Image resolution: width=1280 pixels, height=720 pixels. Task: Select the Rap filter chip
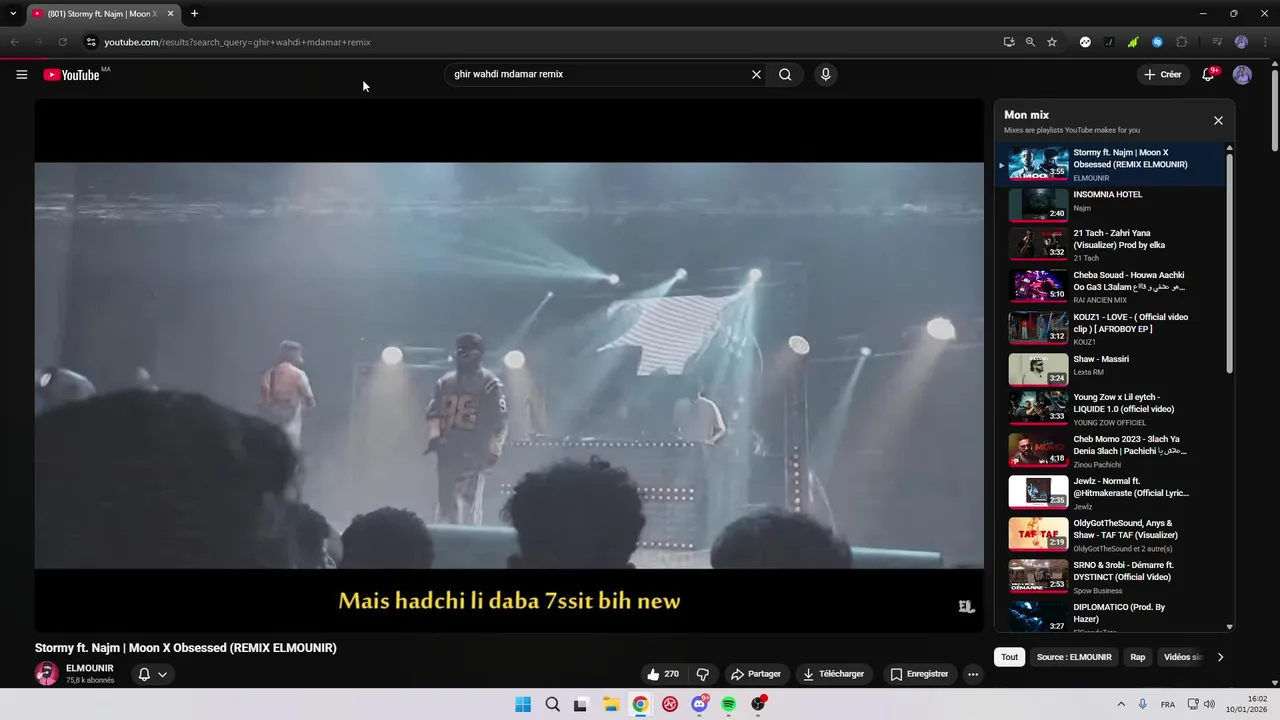1138,657
